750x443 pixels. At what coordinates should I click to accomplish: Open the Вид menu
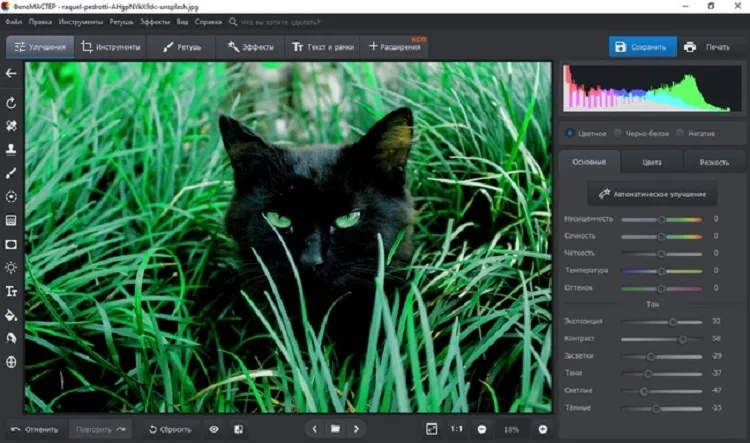[x=182, y=22]
